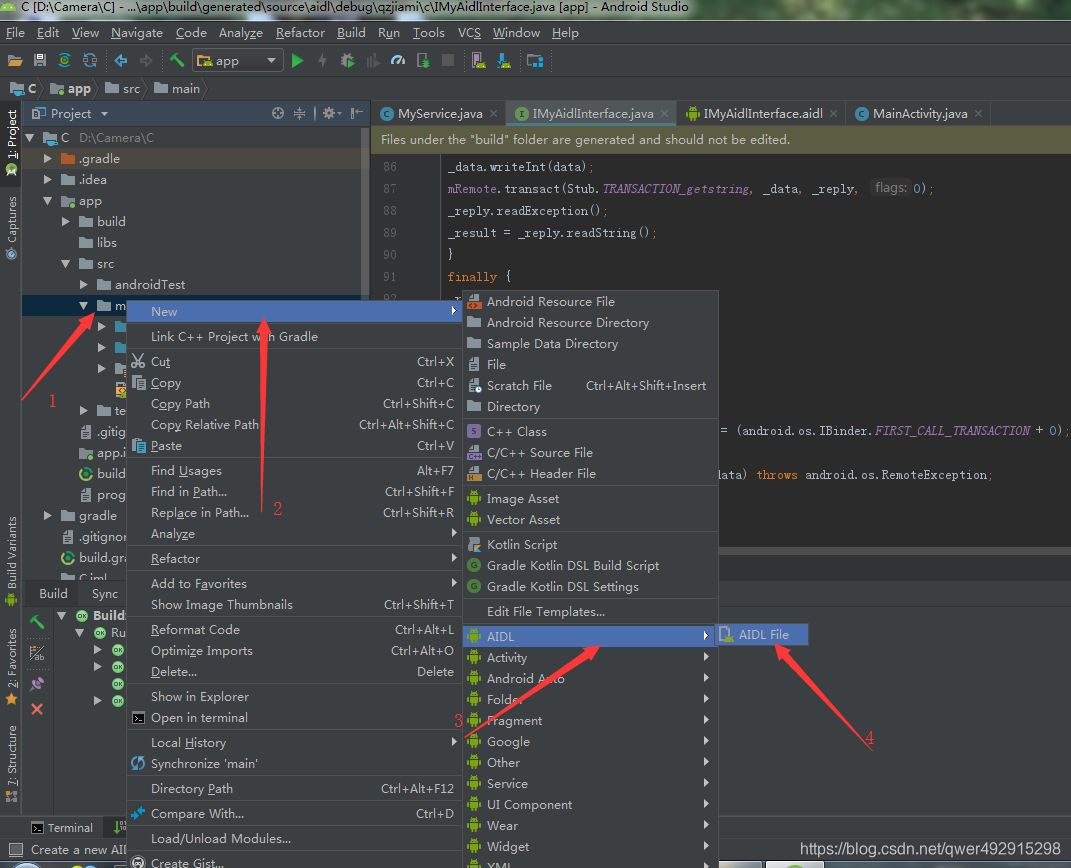This screenshot has height=868, width=1071.
Task: Select AIDL File in the submenu
Action: [x=762, y=634]
